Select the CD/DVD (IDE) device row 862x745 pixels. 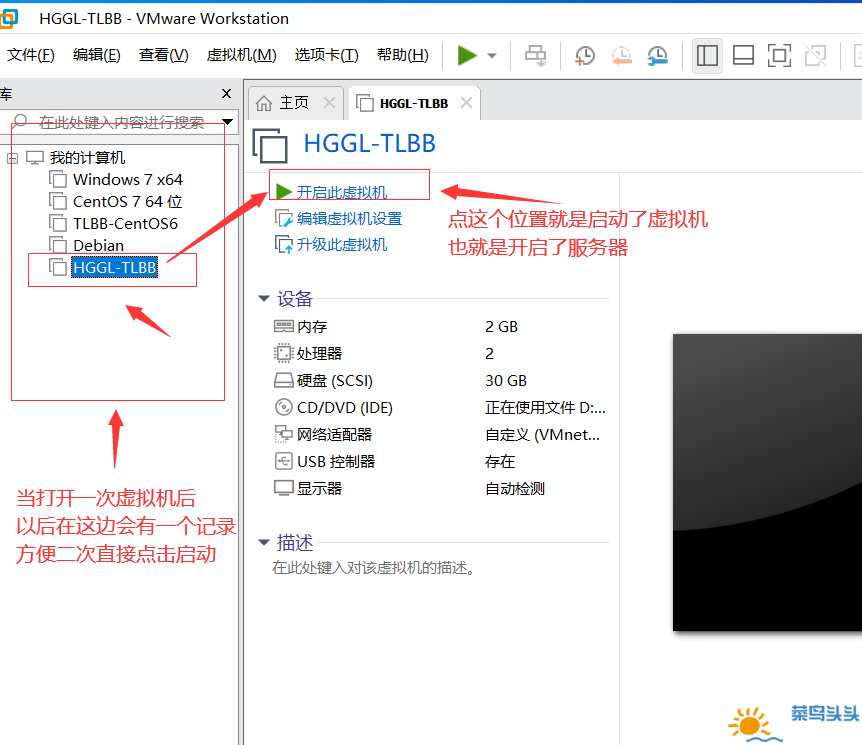coord(440,407)
